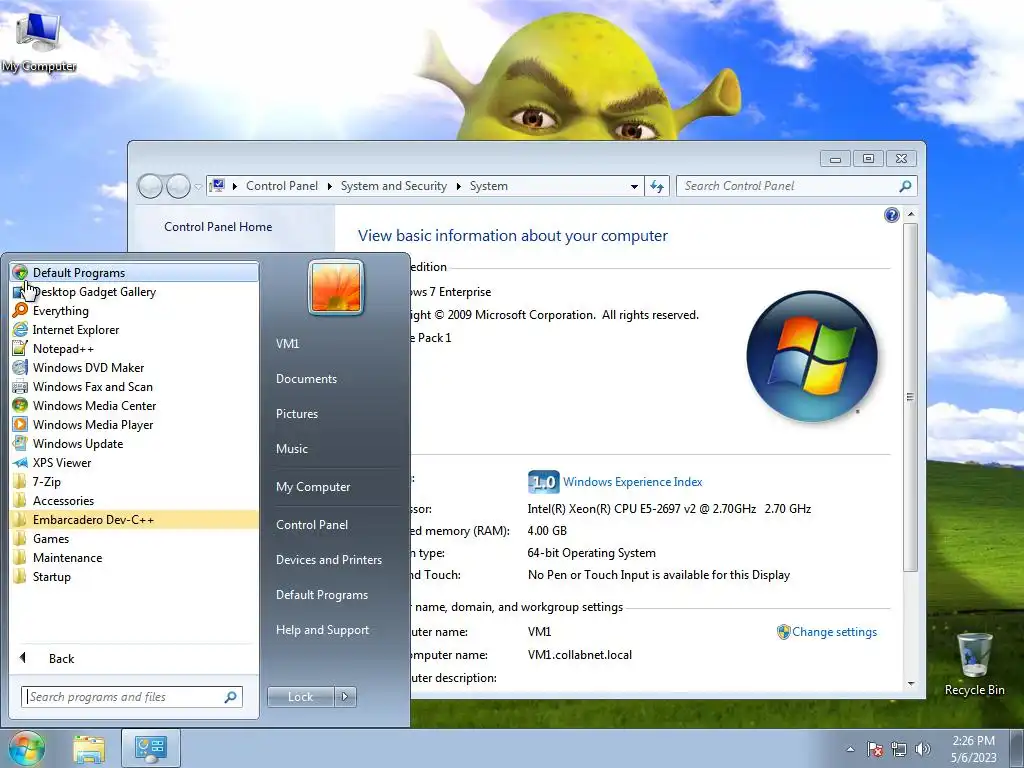This screenshot has width=1024, height=768.
Task: Expand the Startup folder
Action: [x=134, y=577]
